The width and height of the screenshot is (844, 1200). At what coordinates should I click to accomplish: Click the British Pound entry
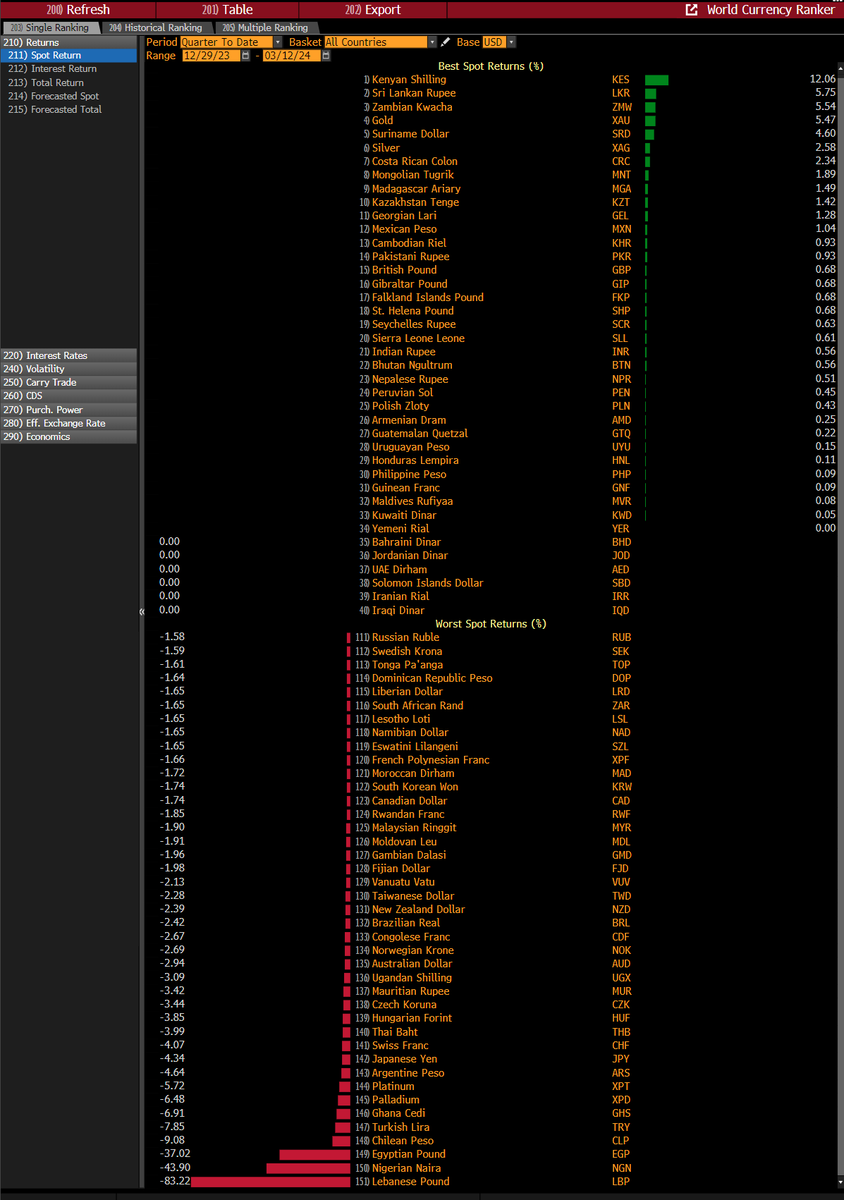pos(404,270)
